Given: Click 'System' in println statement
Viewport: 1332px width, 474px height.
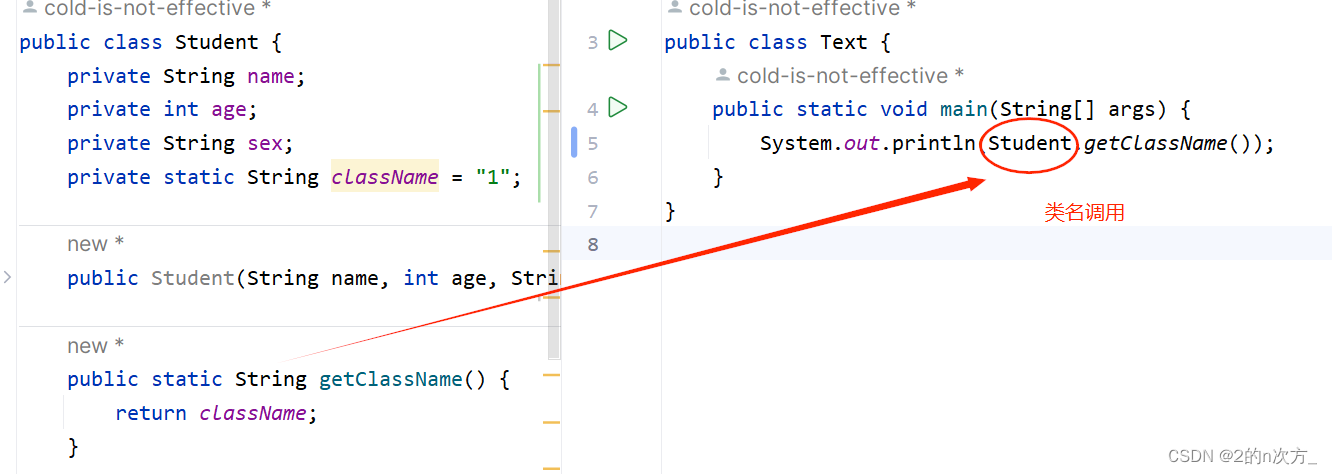Looking at the screenshot, I should coord(796,143).
